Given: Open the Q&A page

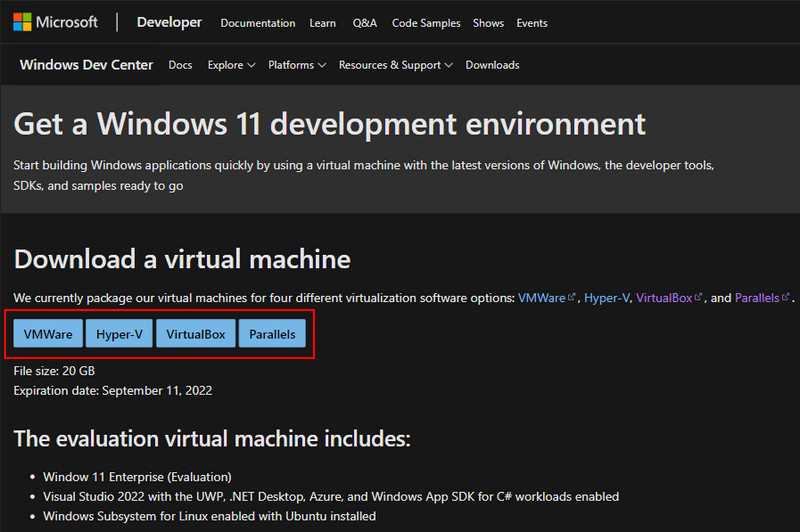Looking at the screenshot, I should pos(364,23).
